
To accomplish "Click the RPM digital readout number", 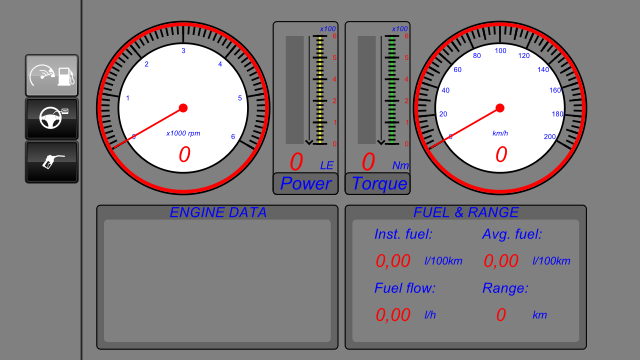I will 184,155.
